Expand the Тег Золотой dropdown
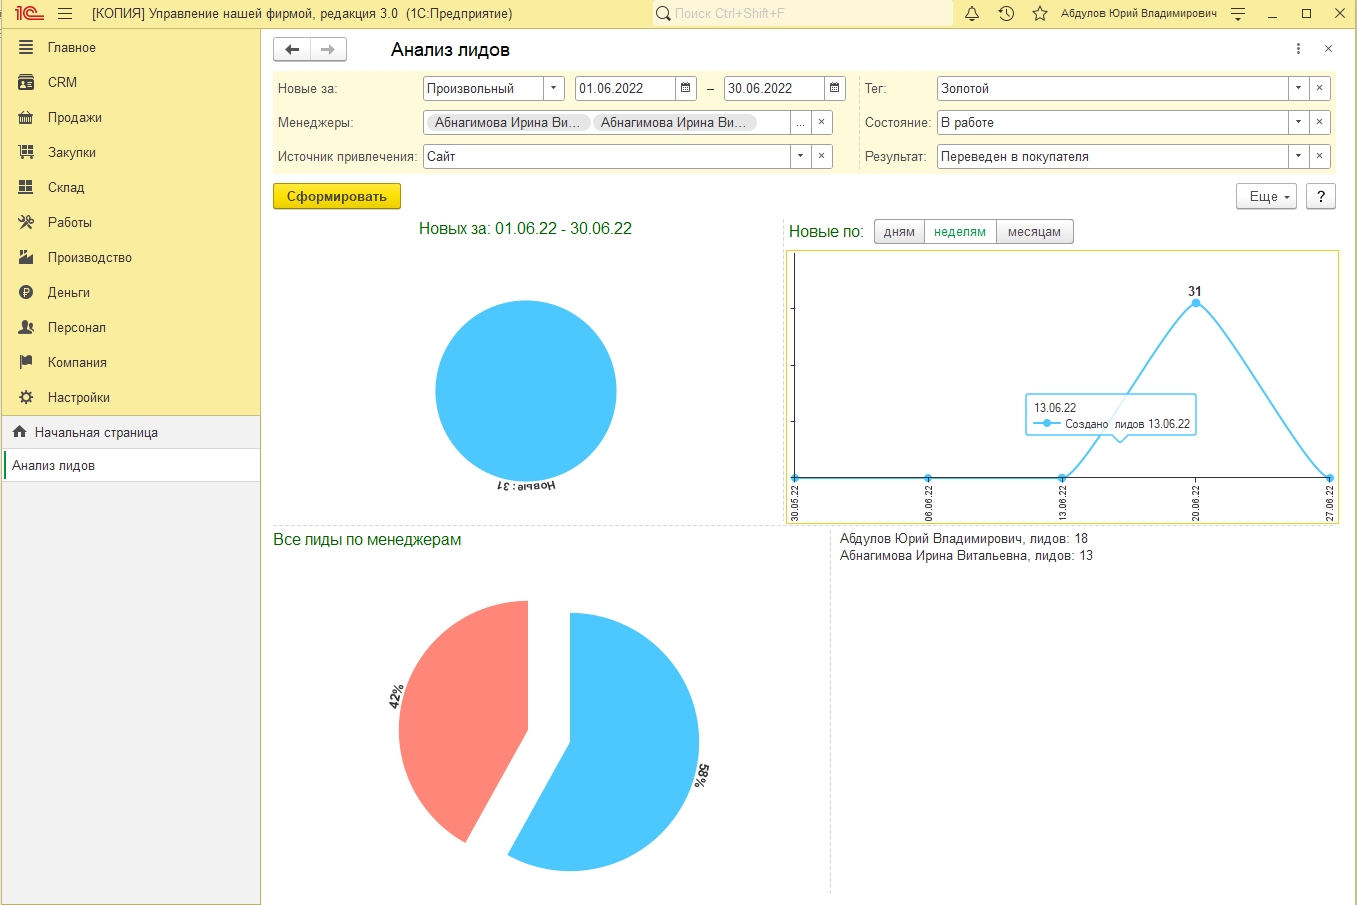 [1298, 88]
